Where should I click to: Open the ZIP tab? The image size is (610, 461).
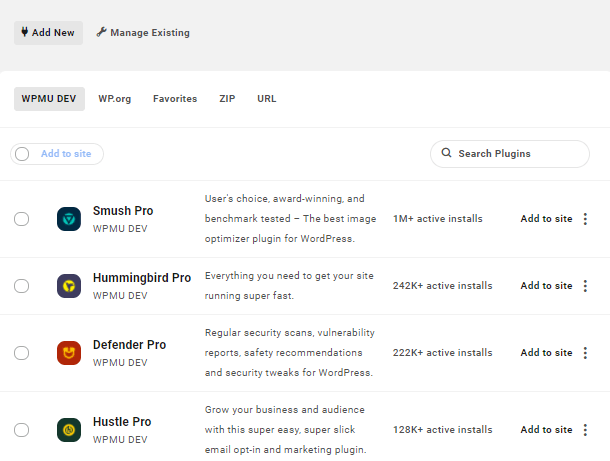227,99
